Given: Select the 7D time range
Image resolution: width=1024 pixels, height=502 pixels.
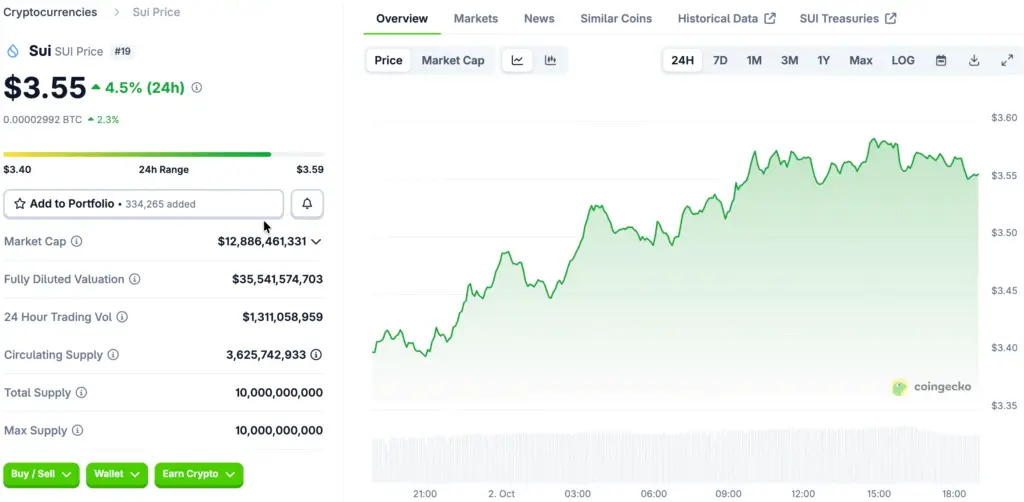Looking at the screenshot, I should (x=720, y=60).
